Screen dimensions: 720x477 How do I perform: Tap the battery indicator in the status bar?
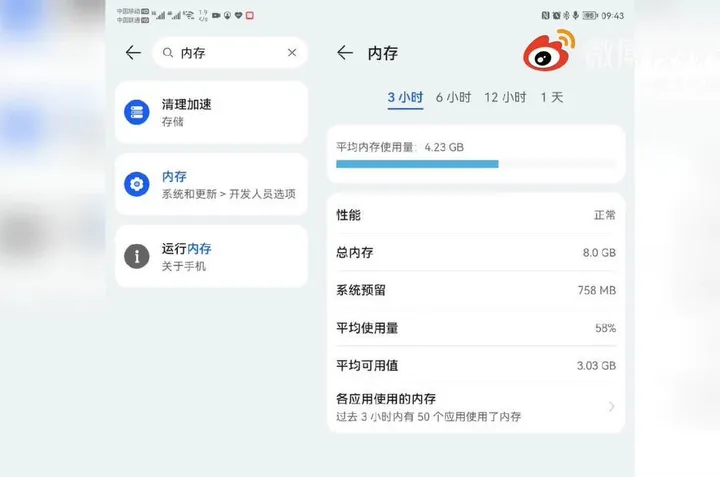click(x=590, y=16)
